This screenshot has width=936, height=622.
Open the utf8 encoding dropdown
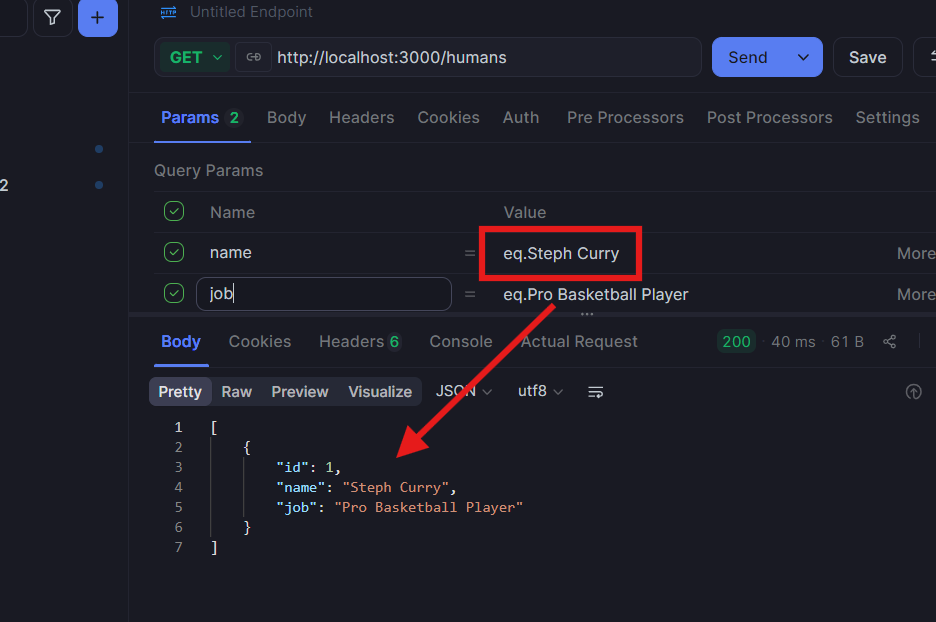pyautogui.click(x=538, y=392)
